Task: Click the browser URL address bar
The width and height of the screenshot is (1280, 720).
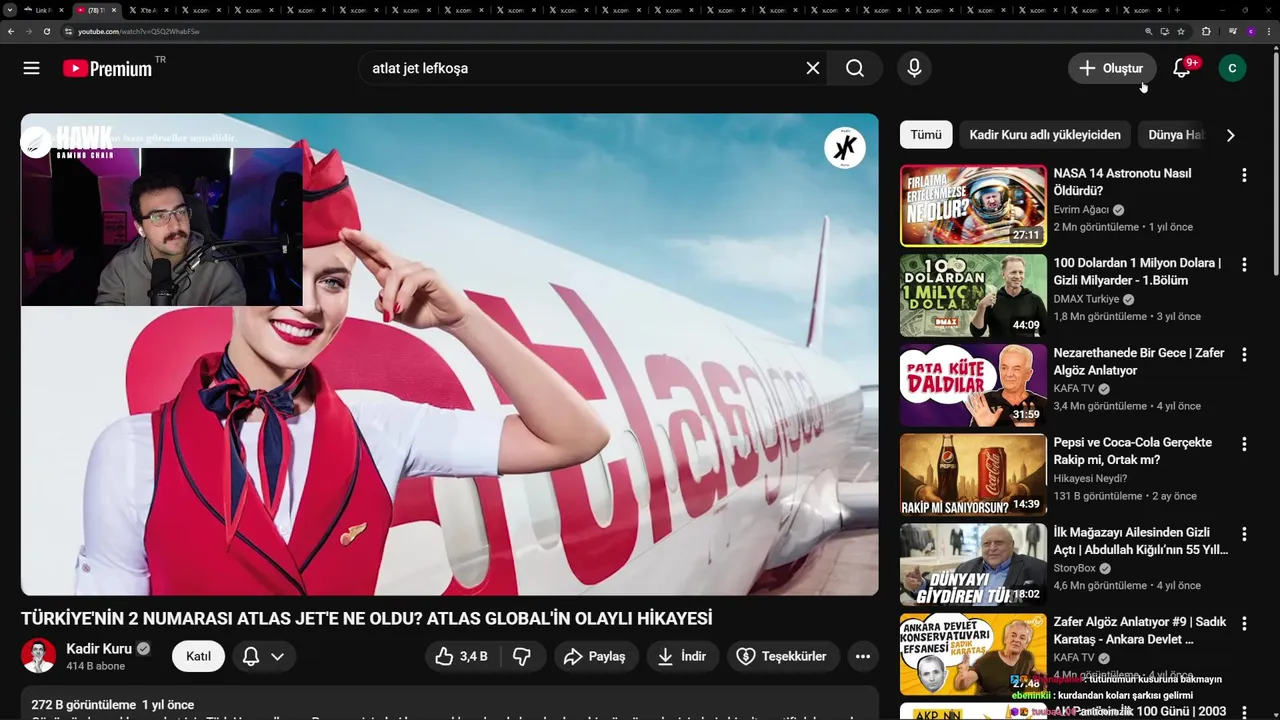Action: [600, 31]
